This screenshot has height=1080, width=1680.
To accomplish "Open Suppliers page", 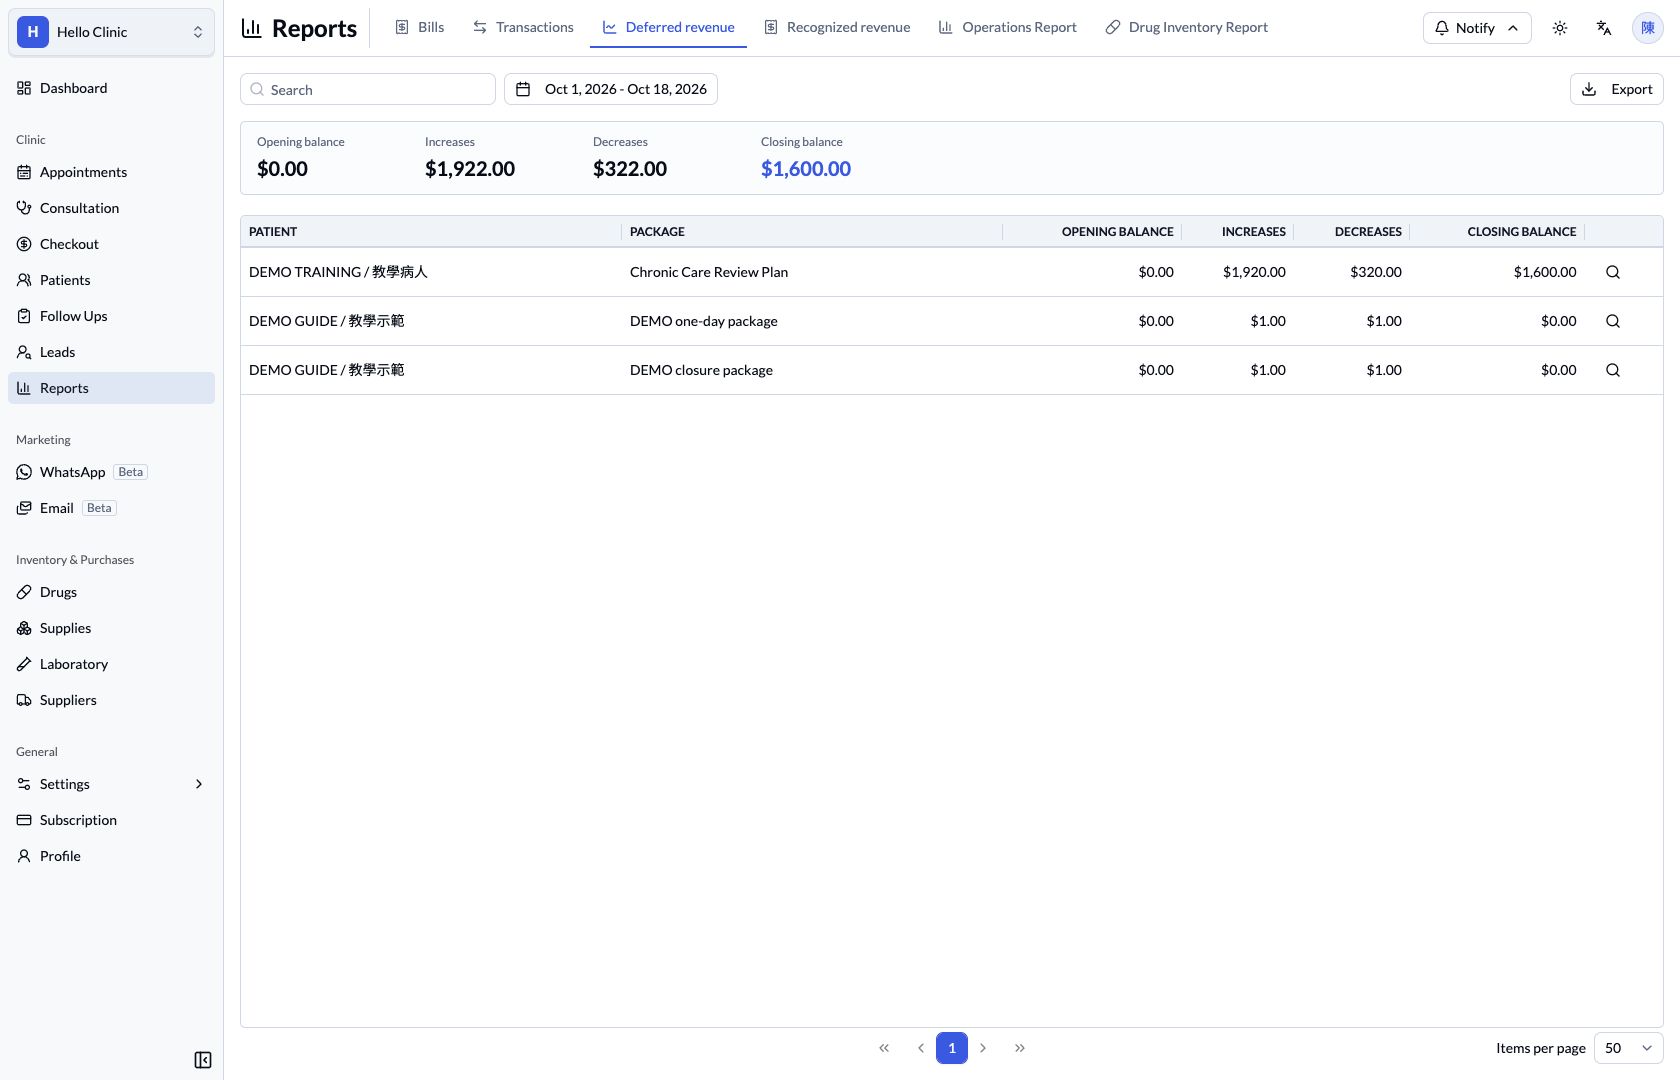I will (111, 700).
